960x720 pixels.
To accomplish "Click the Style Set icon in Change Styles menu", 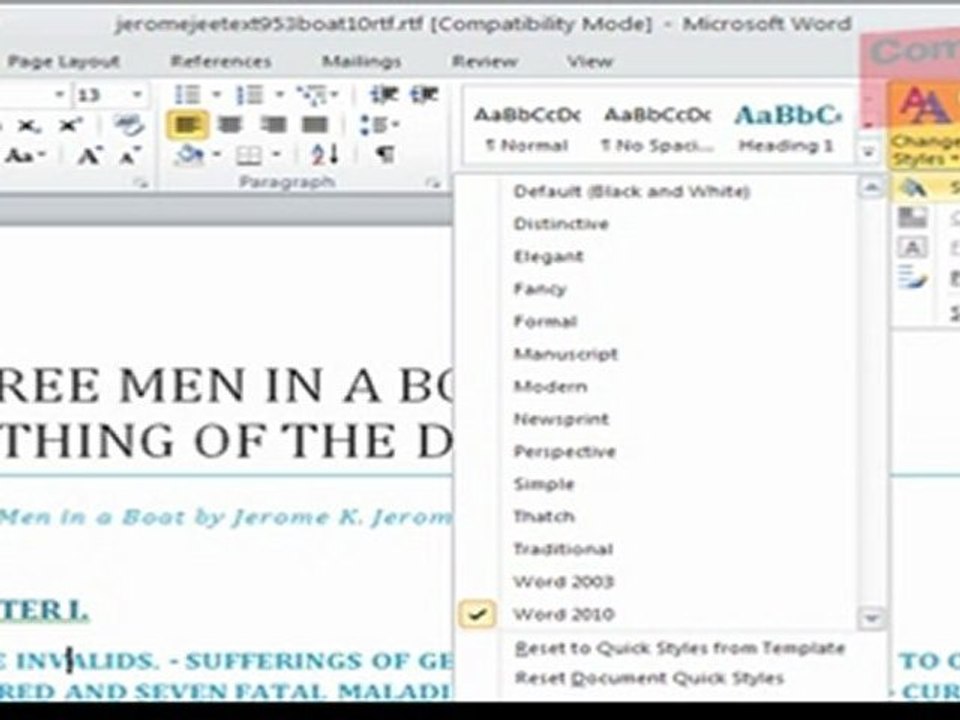I will (913, 187).
